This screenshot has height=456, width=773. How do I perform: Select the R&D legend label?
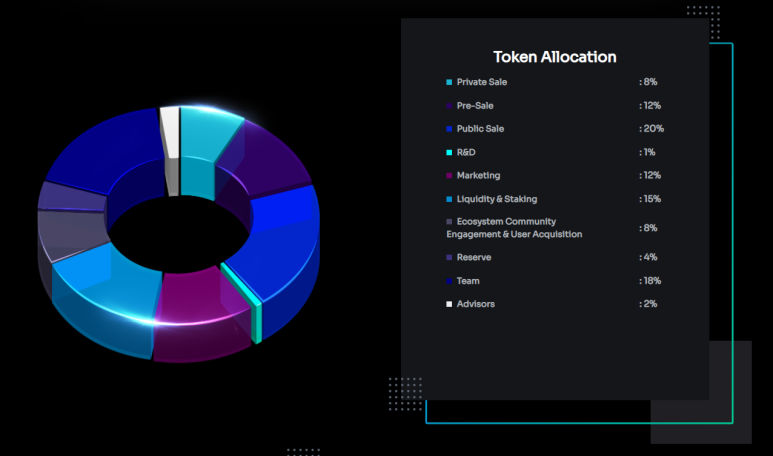466,152
